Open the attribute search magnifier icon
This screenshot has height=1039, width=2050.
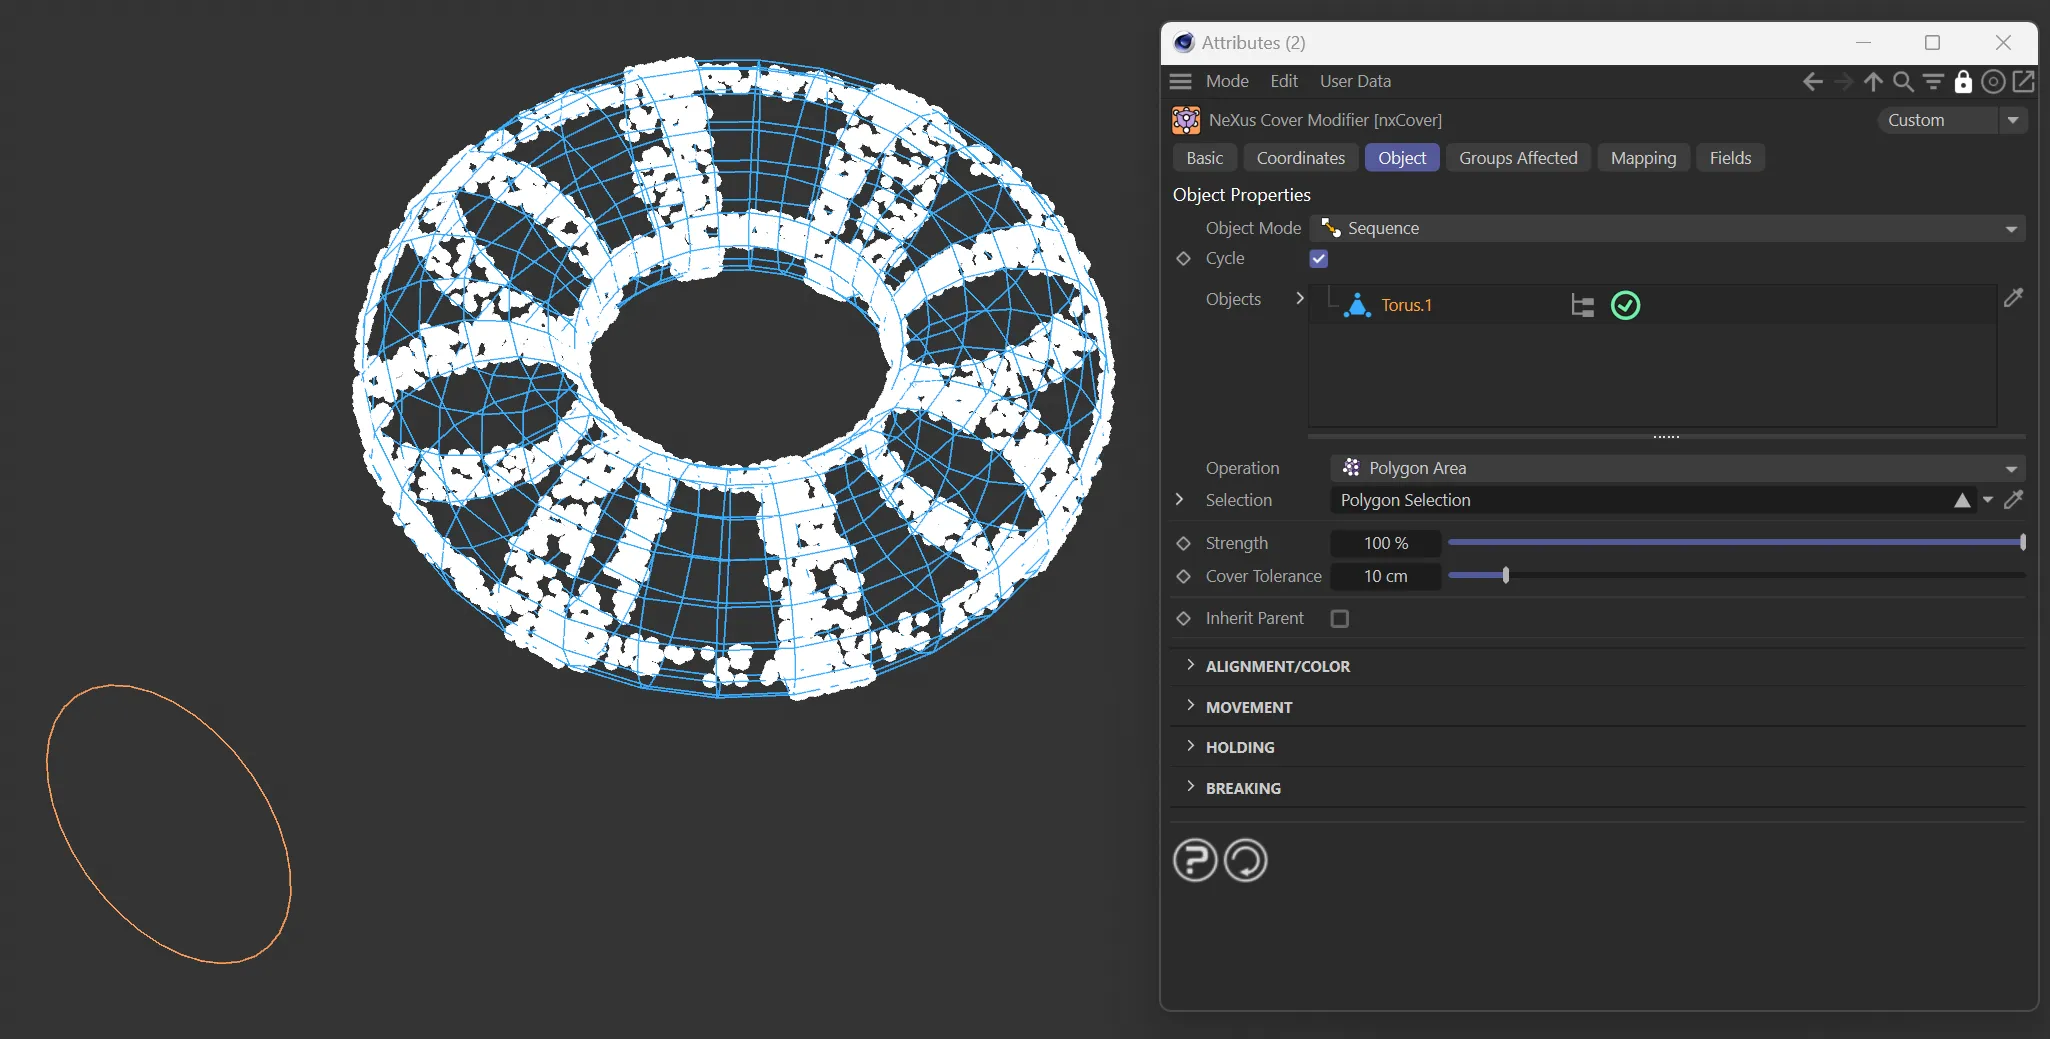click(1903, 82)
